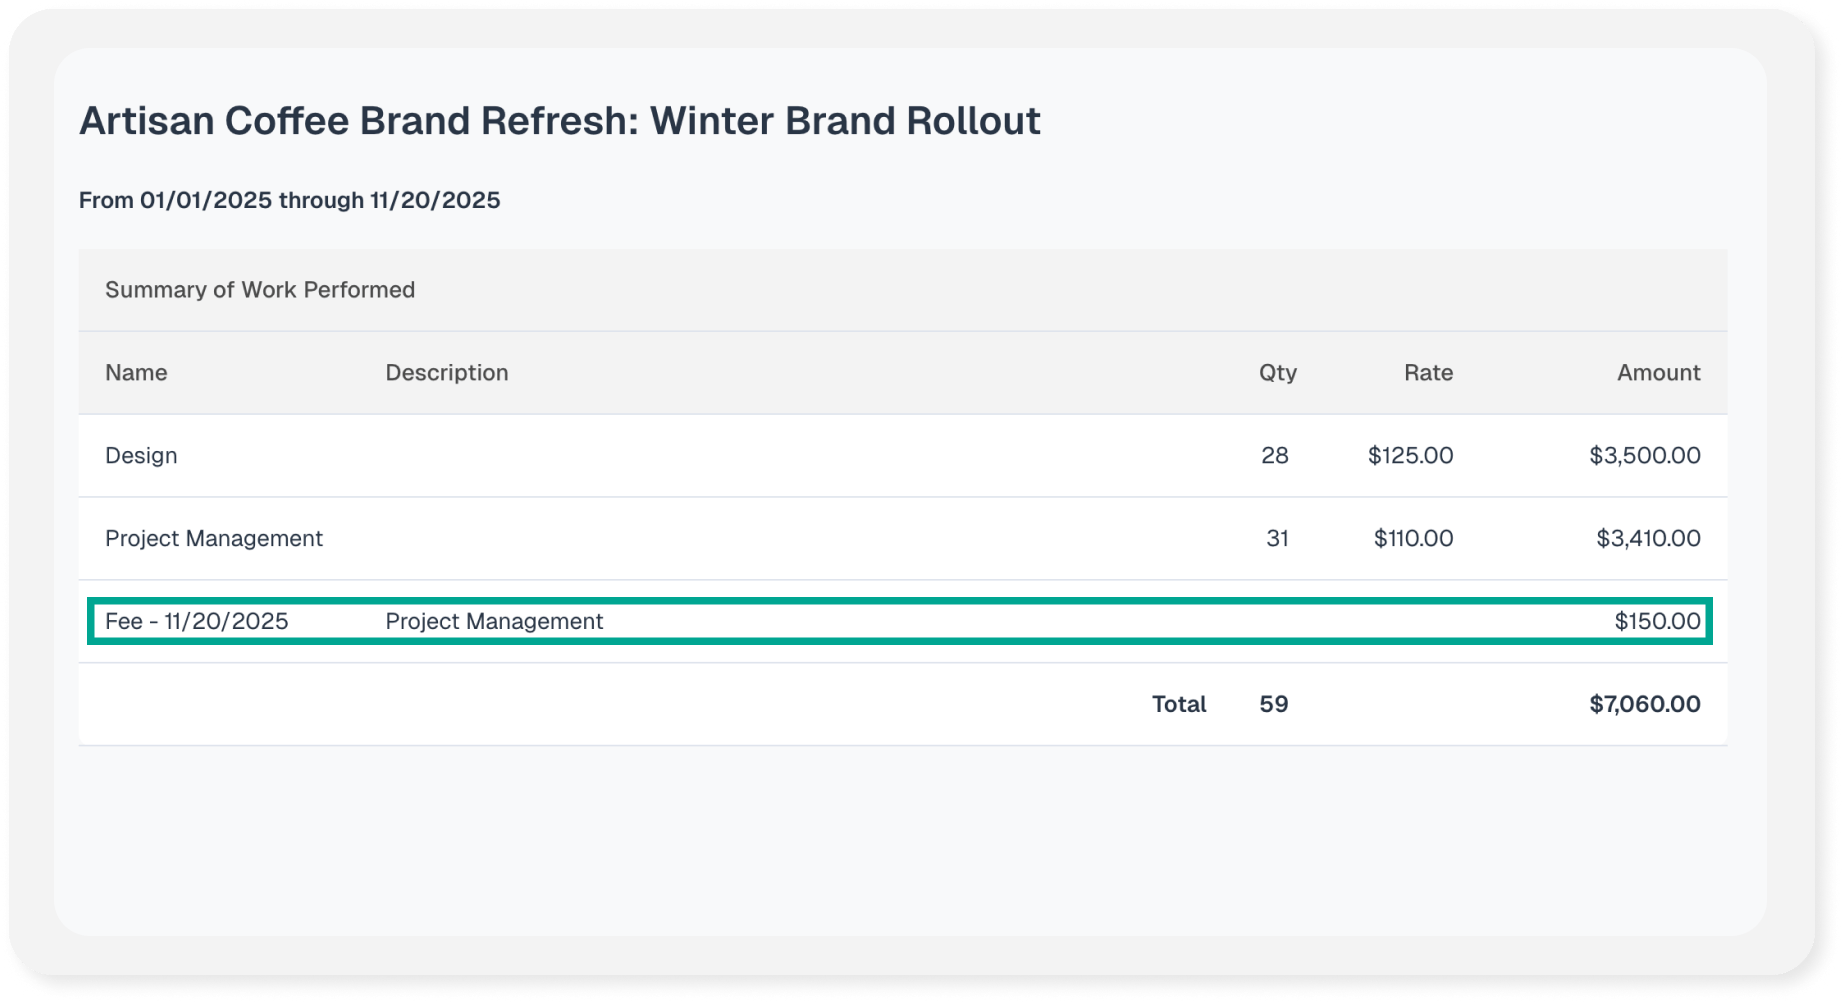Click the Design row name
Viewport: 1842px width, 1002px height.
coord(141,456)
